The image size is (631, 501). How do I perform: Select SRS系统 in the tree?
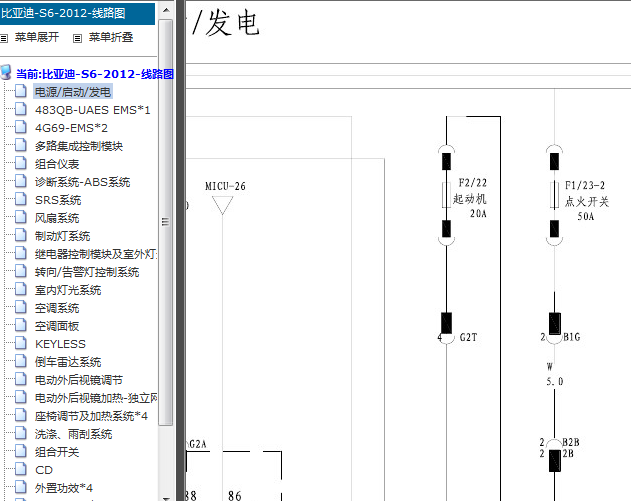[58, 200]
